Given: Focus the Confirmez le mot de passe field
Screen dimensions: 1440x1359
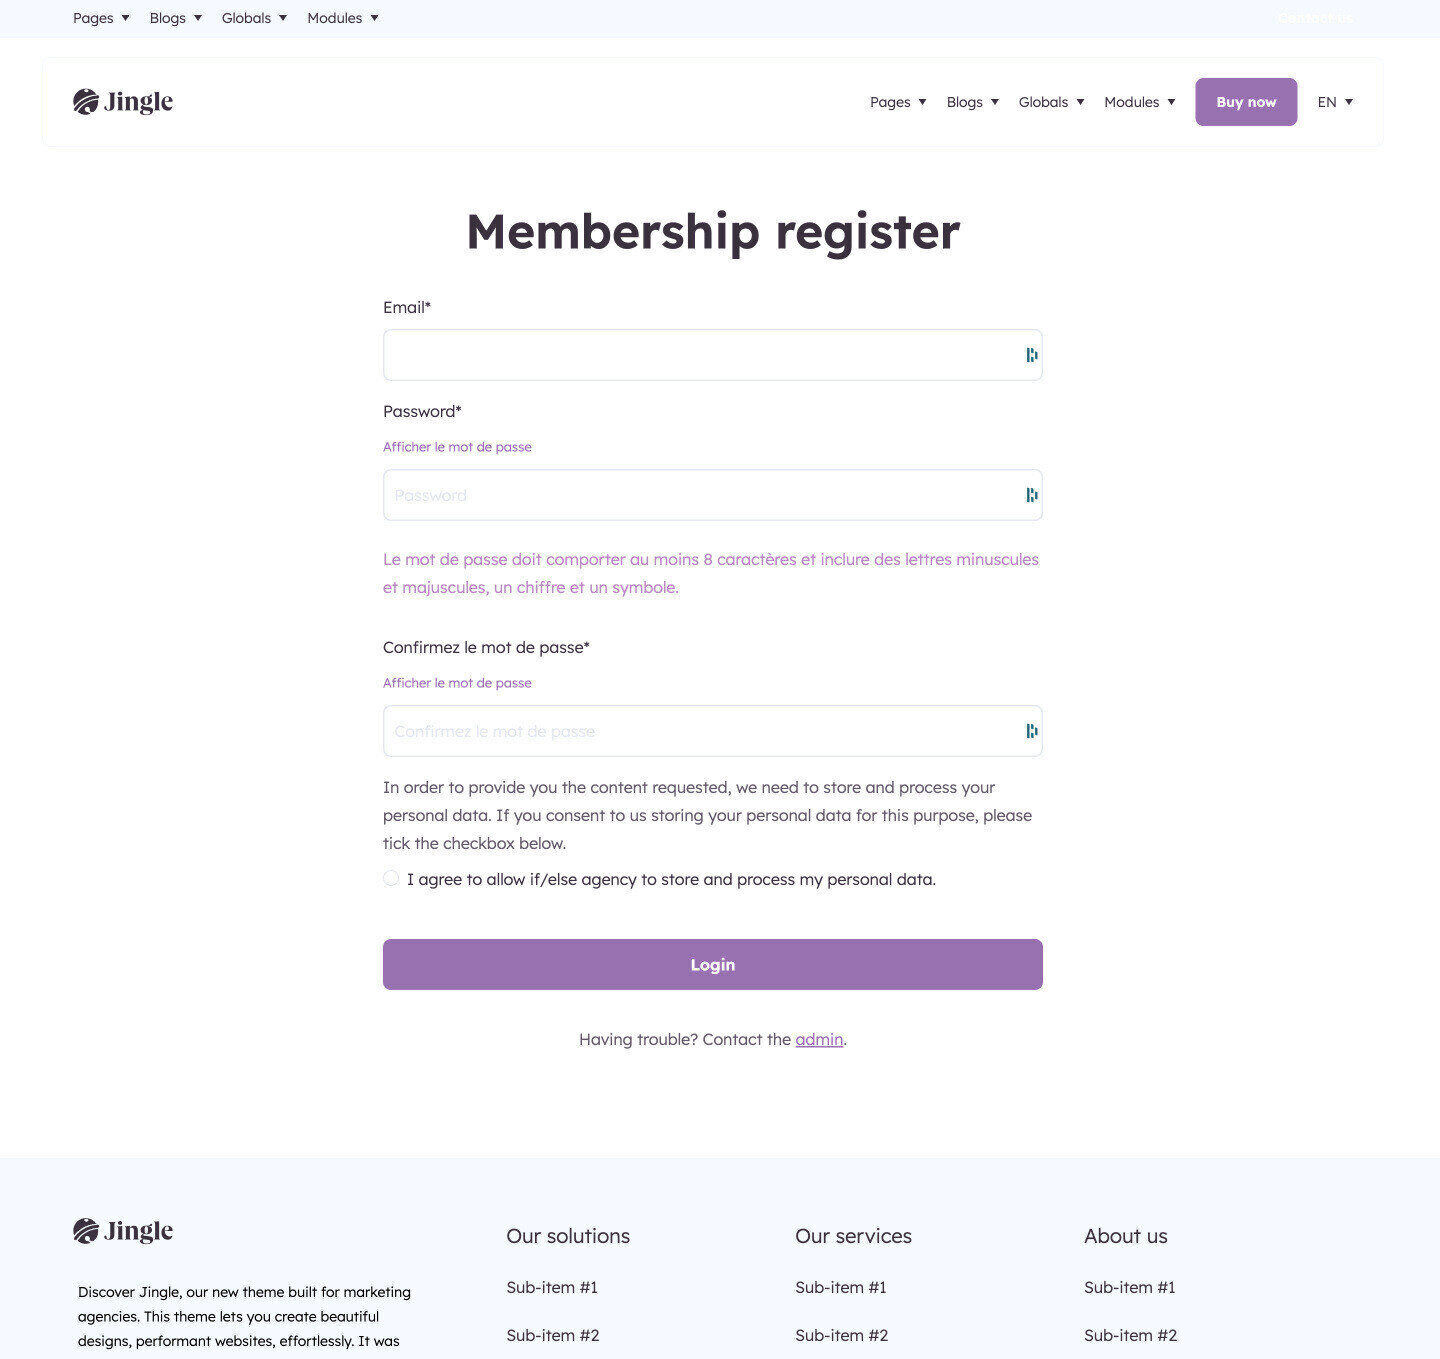Looking at the screenshot, I should pyautogui.click(x=713, y=731).
